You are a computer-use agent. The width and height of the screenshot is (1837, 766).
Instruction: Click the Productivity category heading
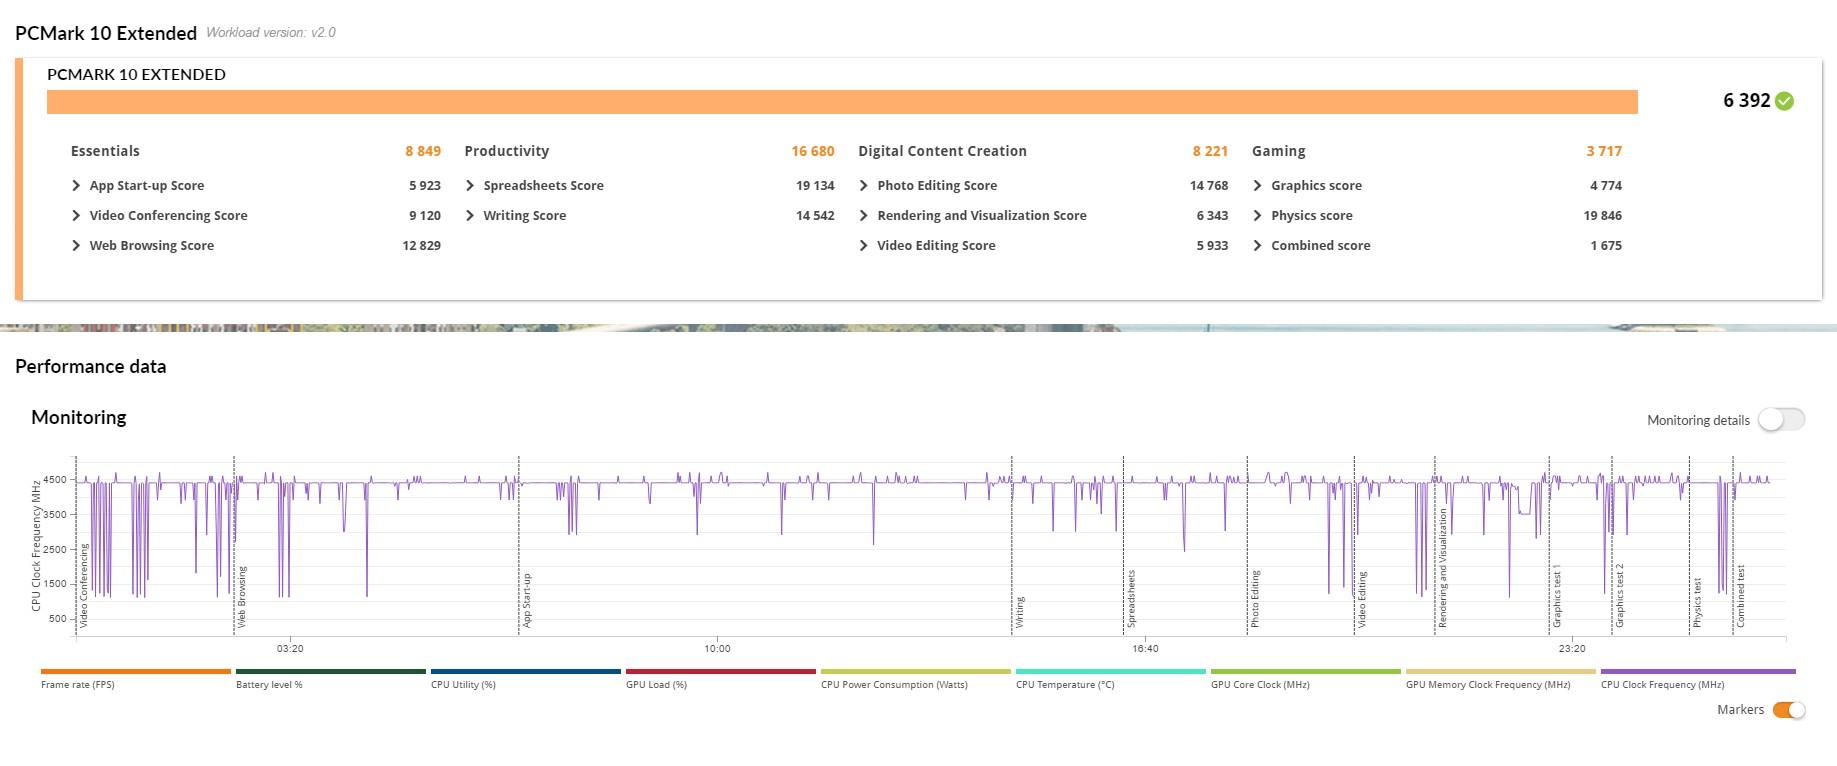507,151
